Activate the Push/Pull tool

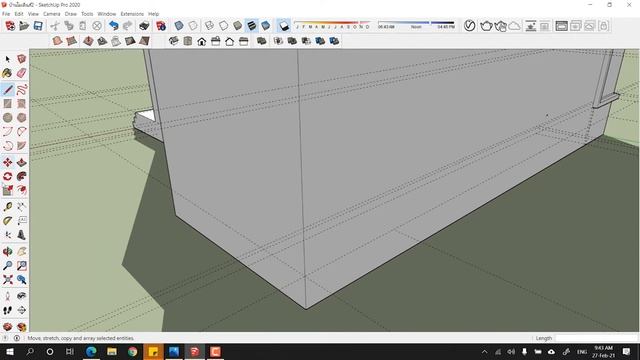[22, 162]
